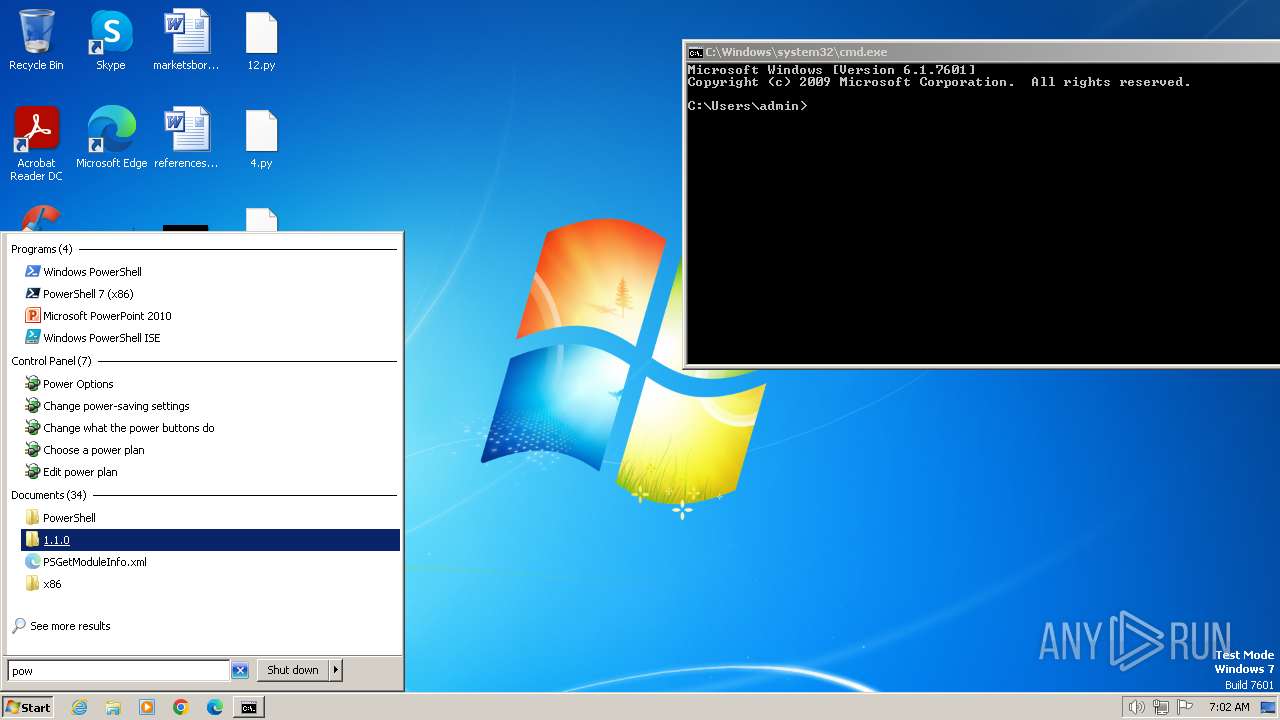Click inside cmd prompt at C:\Users\admin>
This screenshot has height=720, width=1280.
(x=748, y=106)
